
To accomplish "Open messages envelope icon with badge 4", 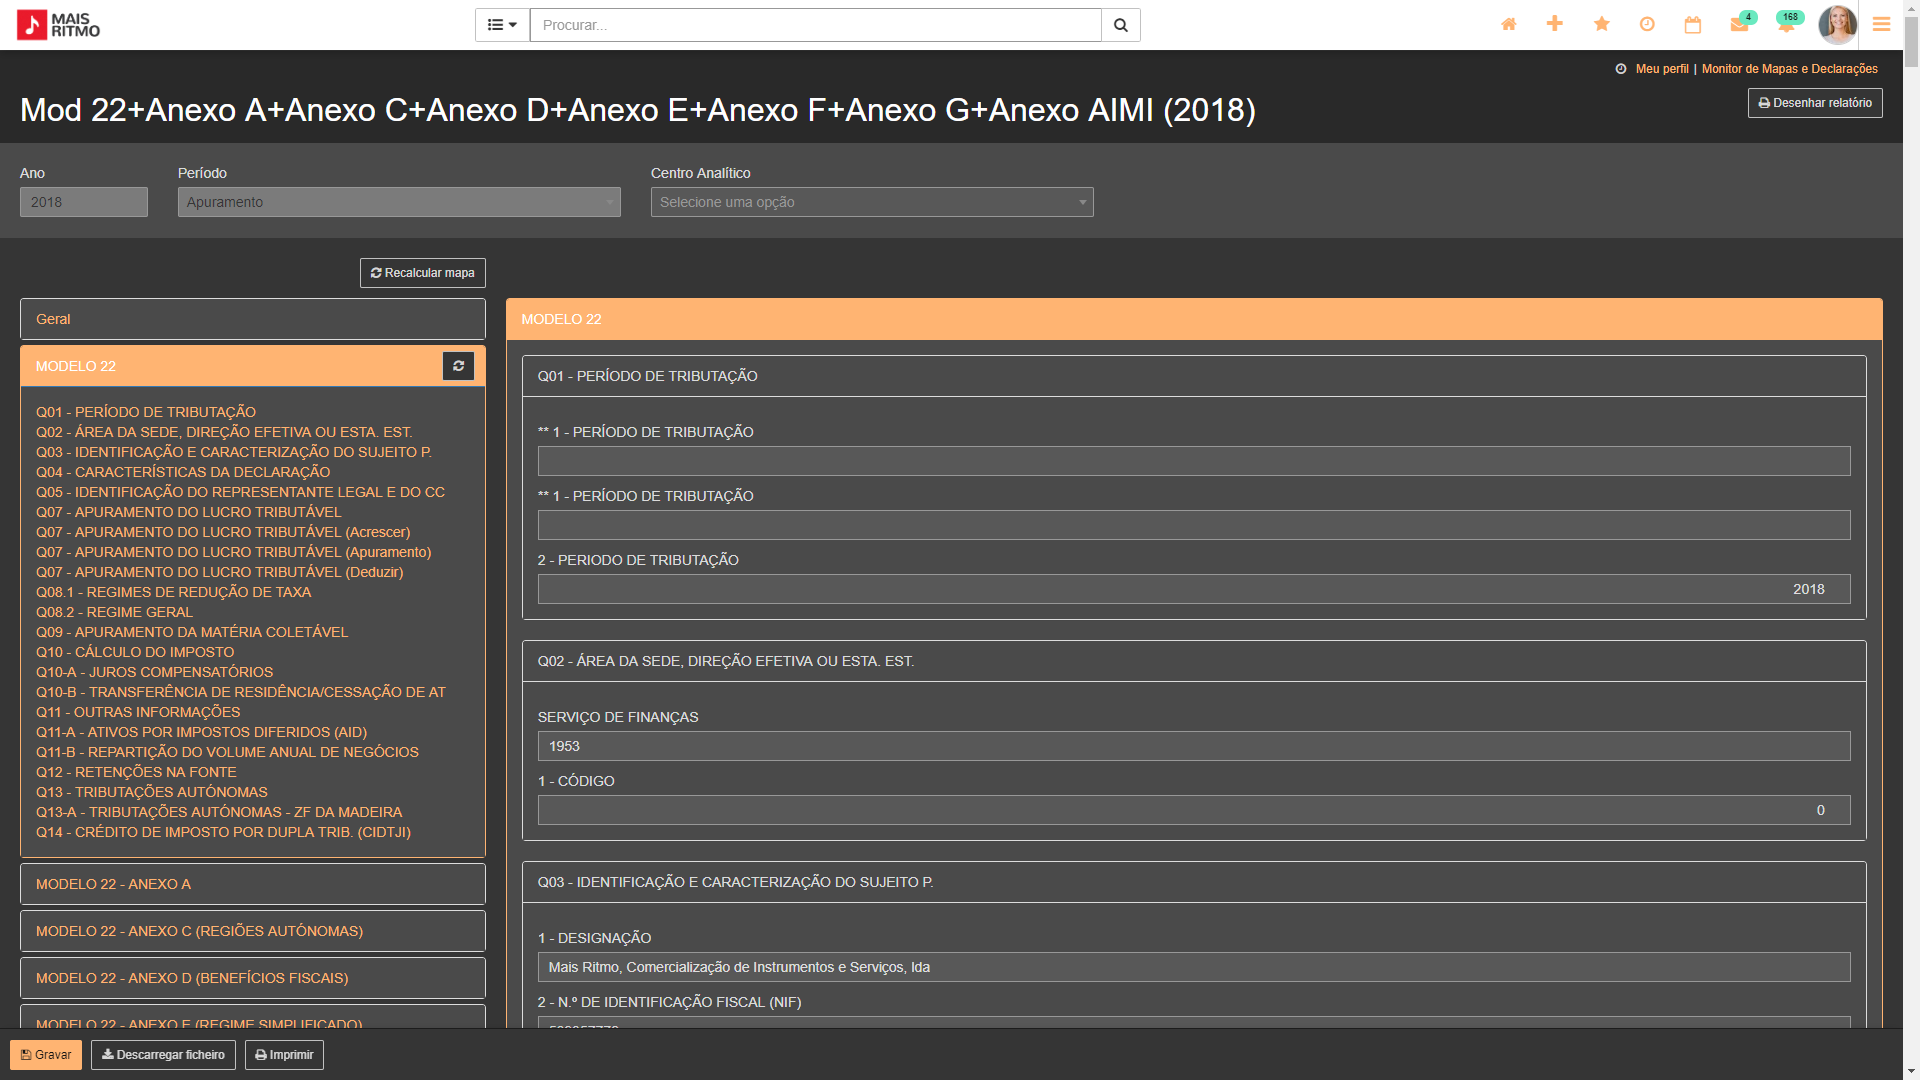I will tap(1741, 23).
